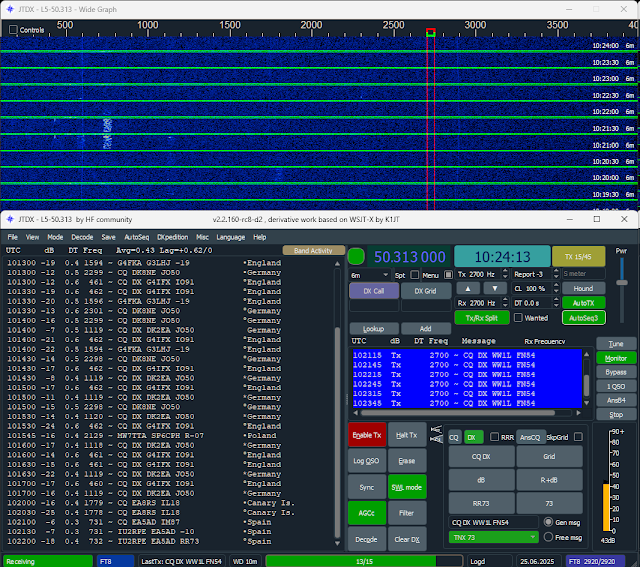
Task: Toggle the Menu checkbox
Action: point(448,275)
